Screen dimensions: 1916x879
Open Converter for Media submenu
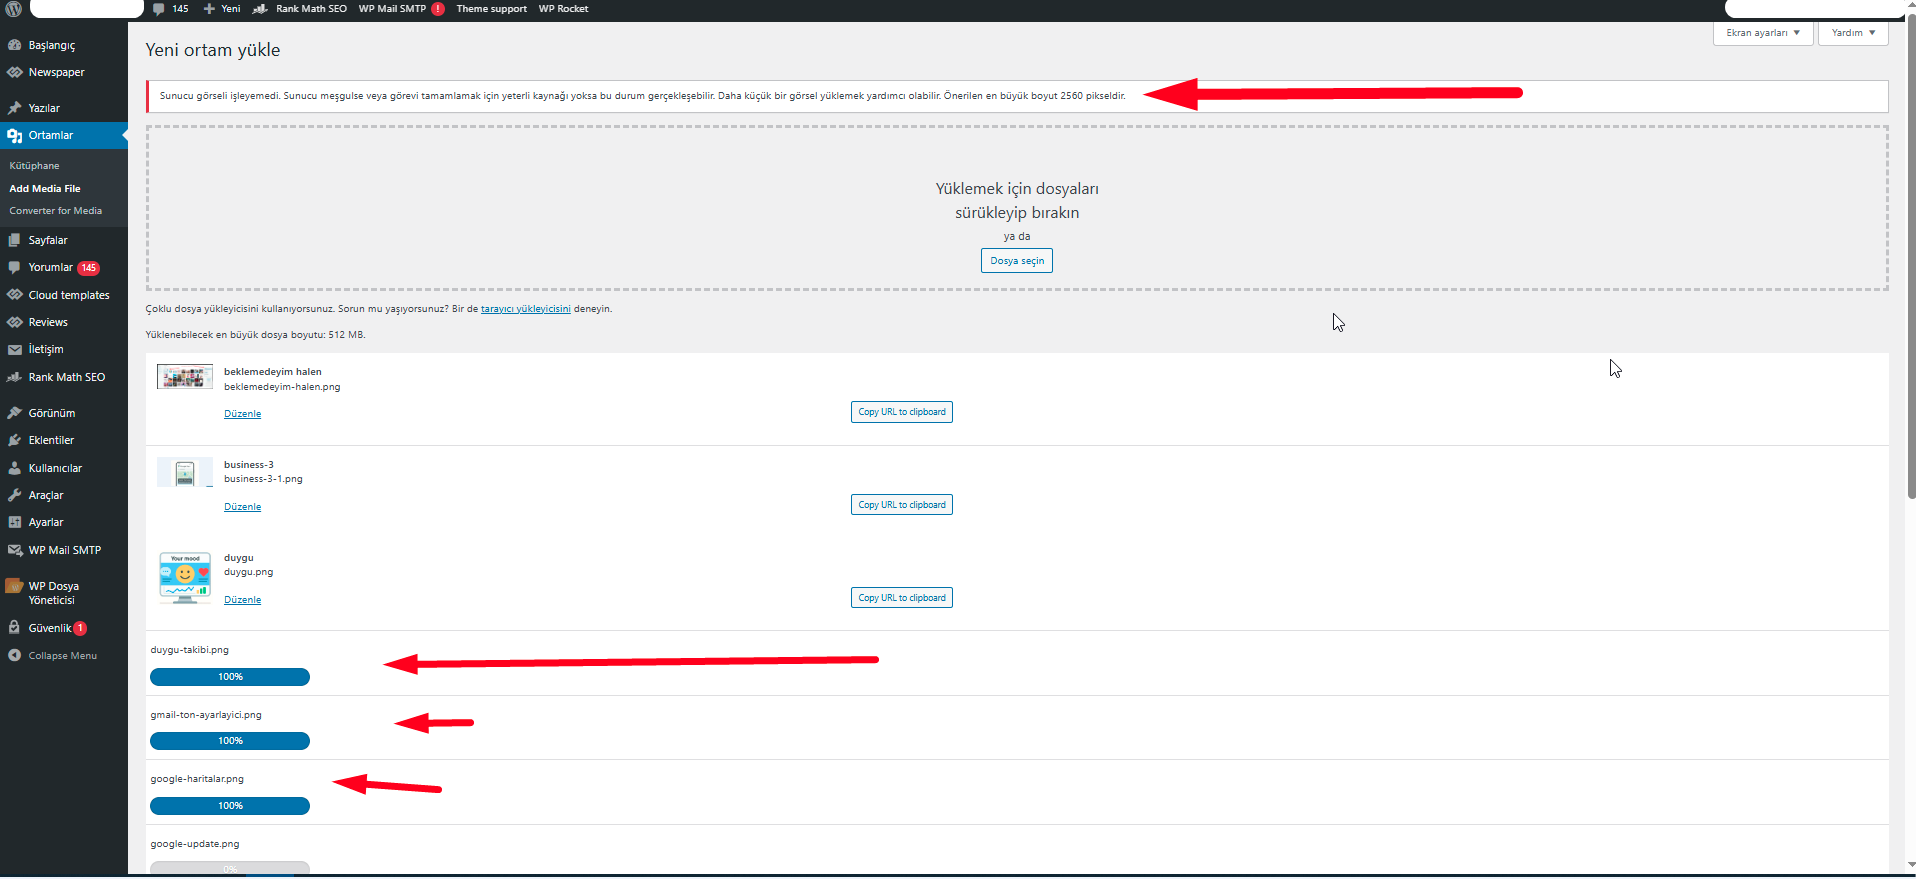(x=55, y=211)
